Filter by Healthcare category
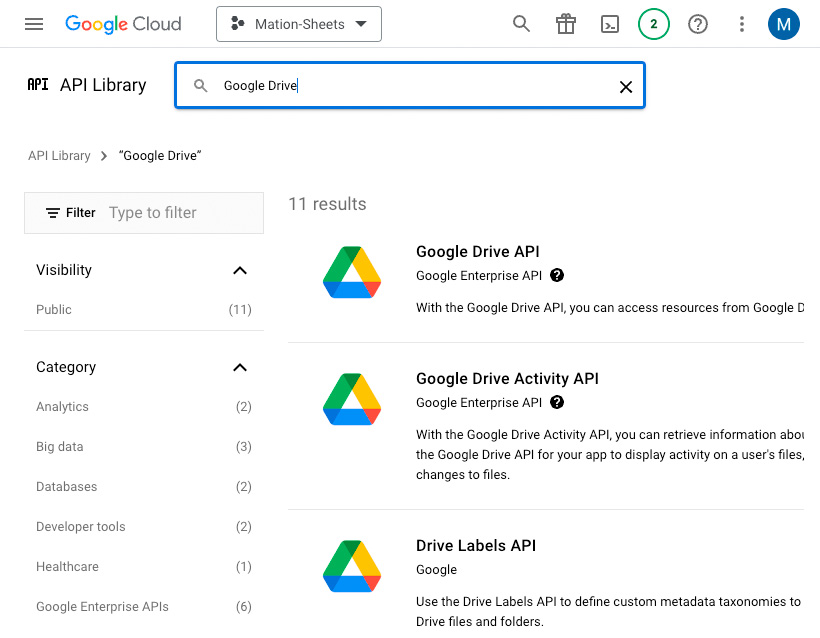This screenshot has height=638, width=820. [x=144, y=567]
